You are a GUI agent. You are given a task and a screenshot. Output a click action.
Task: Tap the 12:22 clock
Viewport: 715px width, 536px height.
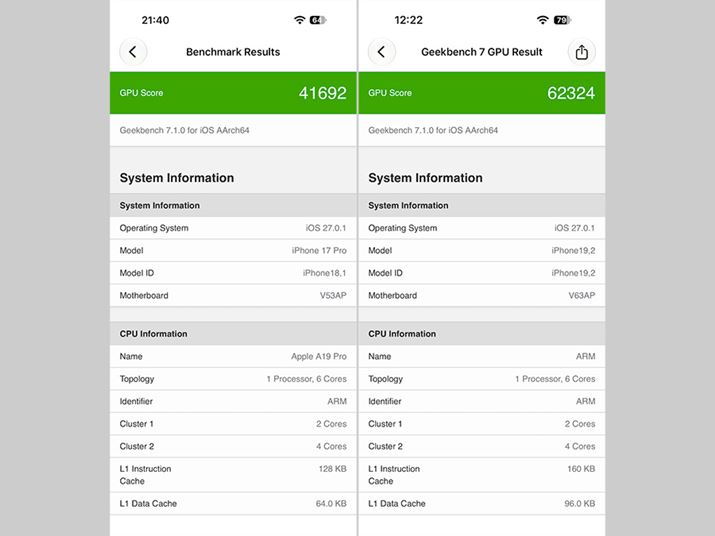[x=409, y=20]
